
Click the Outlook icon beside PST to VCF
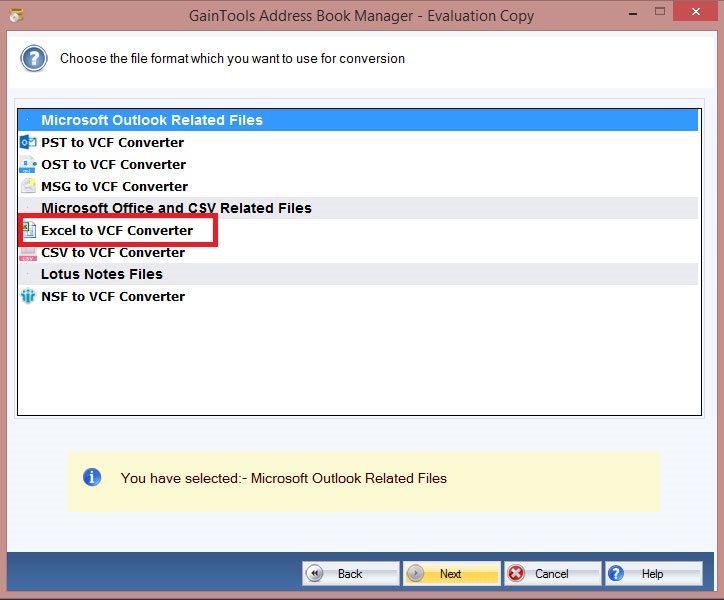tap(28, 142)
